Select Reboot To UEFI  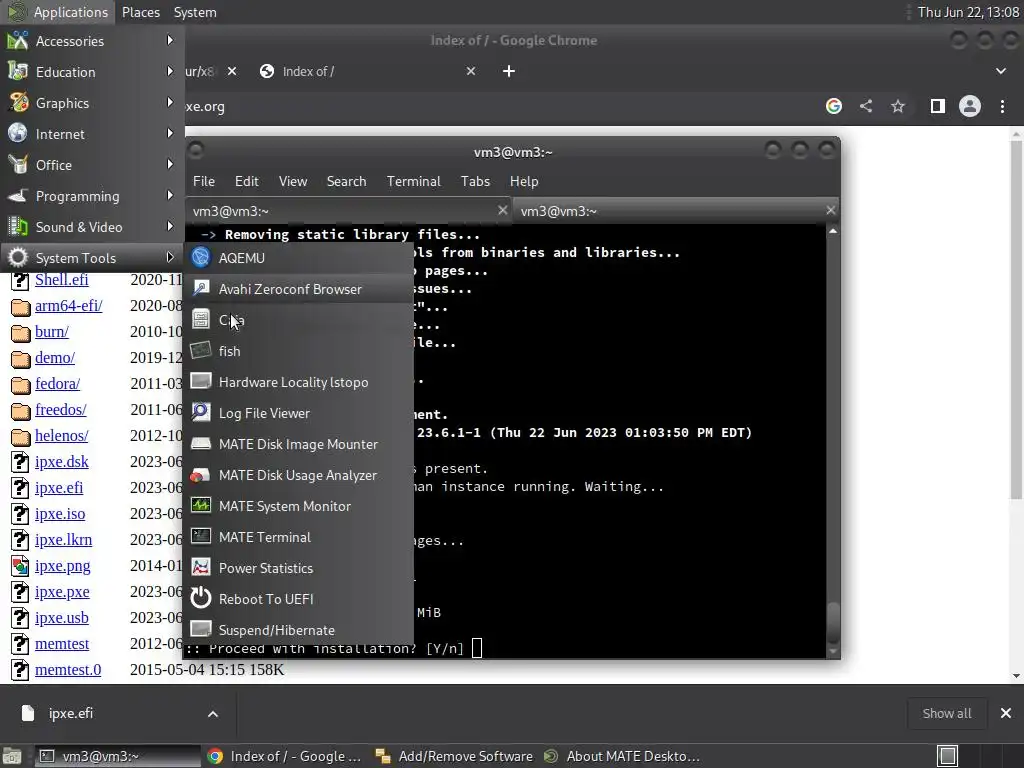click(x=298, y=599)
